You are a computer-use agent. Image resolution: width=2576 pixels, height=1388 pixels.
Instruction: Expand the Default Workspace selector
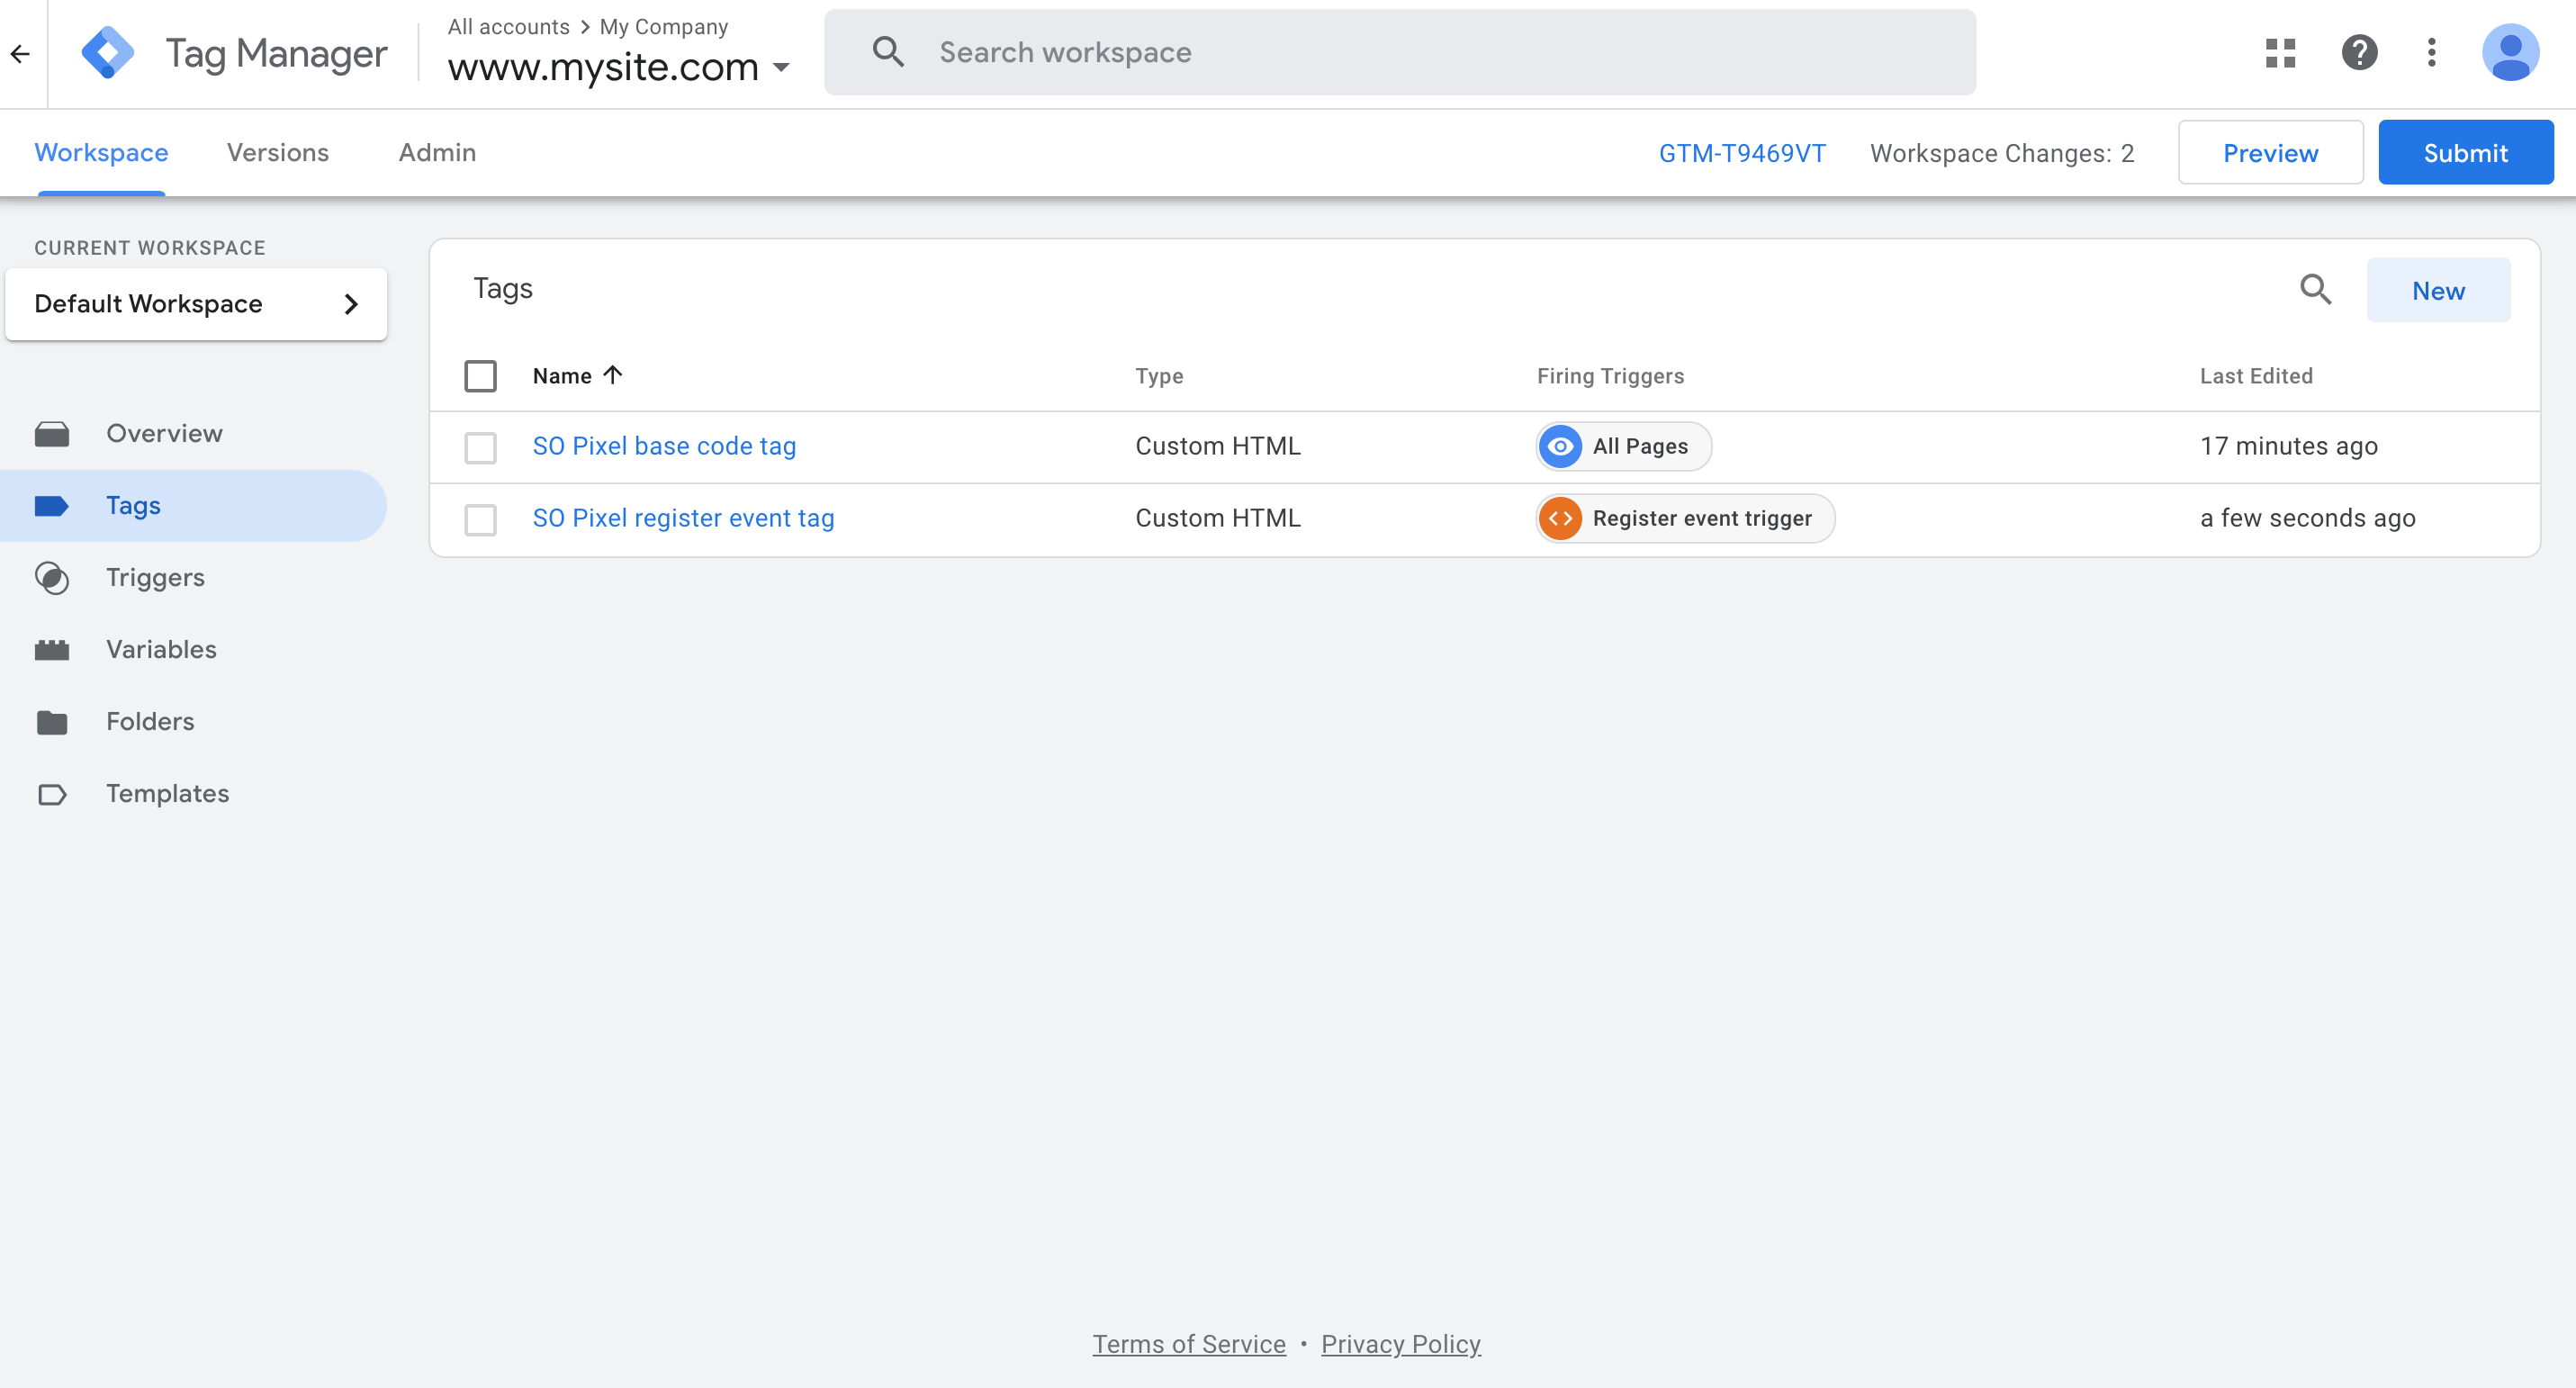point(196,304)
